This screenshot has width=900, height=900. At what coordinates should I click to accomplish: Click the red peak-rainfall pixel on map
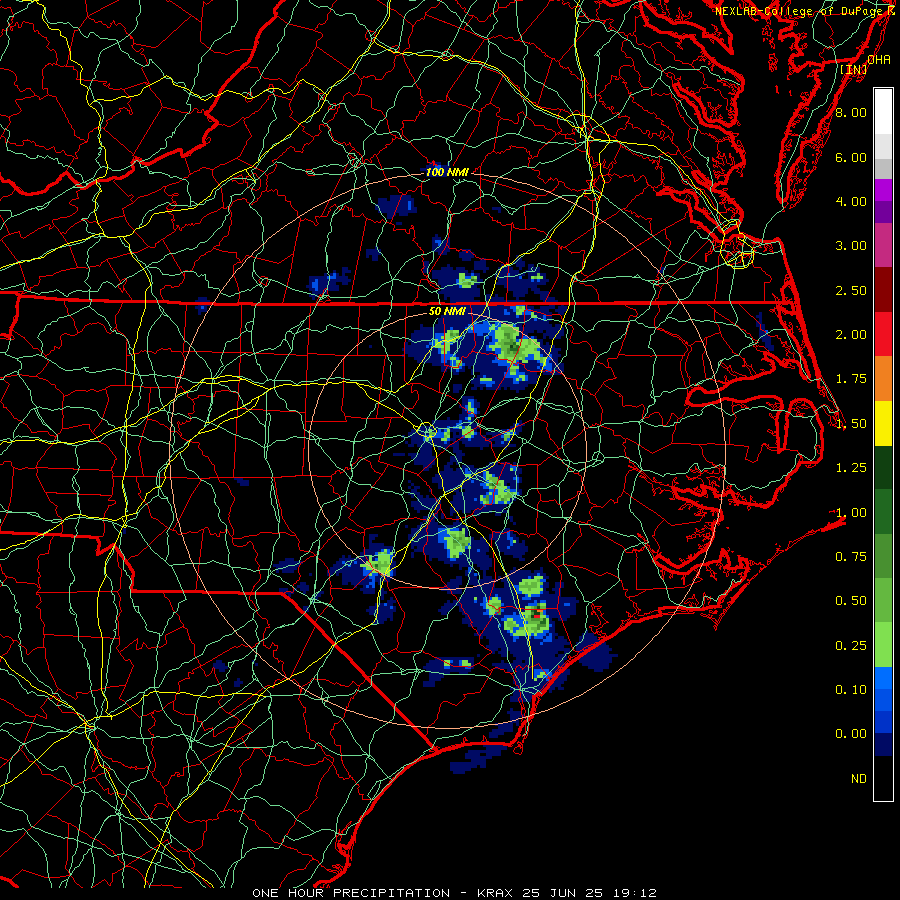point(537,615)
